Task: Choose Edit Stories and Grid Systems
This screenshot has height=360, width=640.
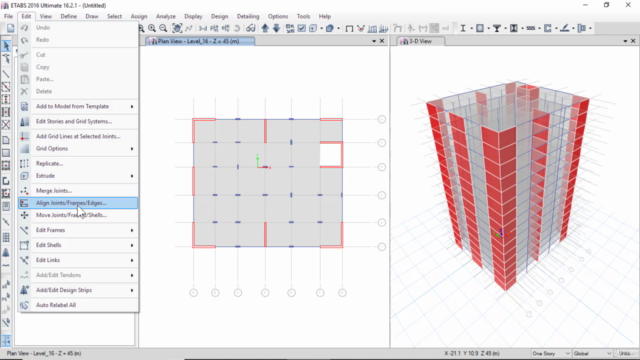Action: (78, 121)
